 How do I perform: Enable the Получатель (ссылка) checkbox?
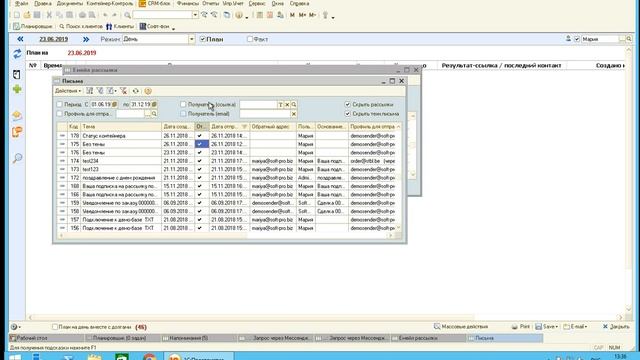(183, 104)
